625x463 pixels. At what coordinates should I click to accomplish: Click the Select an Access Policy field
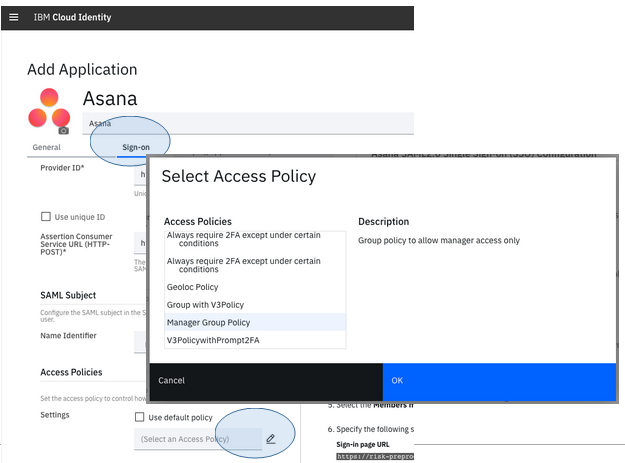pos(198,439)
